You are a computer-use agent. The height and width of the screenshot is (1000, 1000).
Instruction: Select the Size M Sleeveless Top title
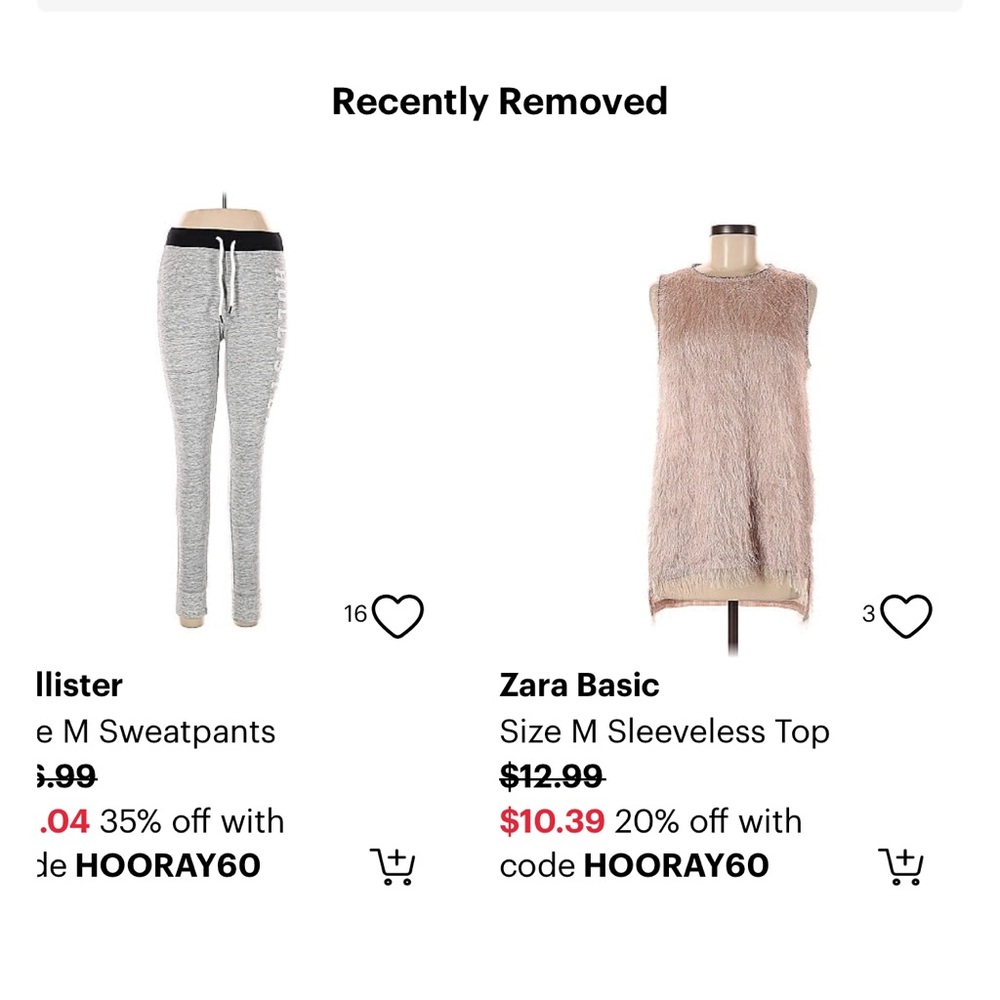pos(665,732)
